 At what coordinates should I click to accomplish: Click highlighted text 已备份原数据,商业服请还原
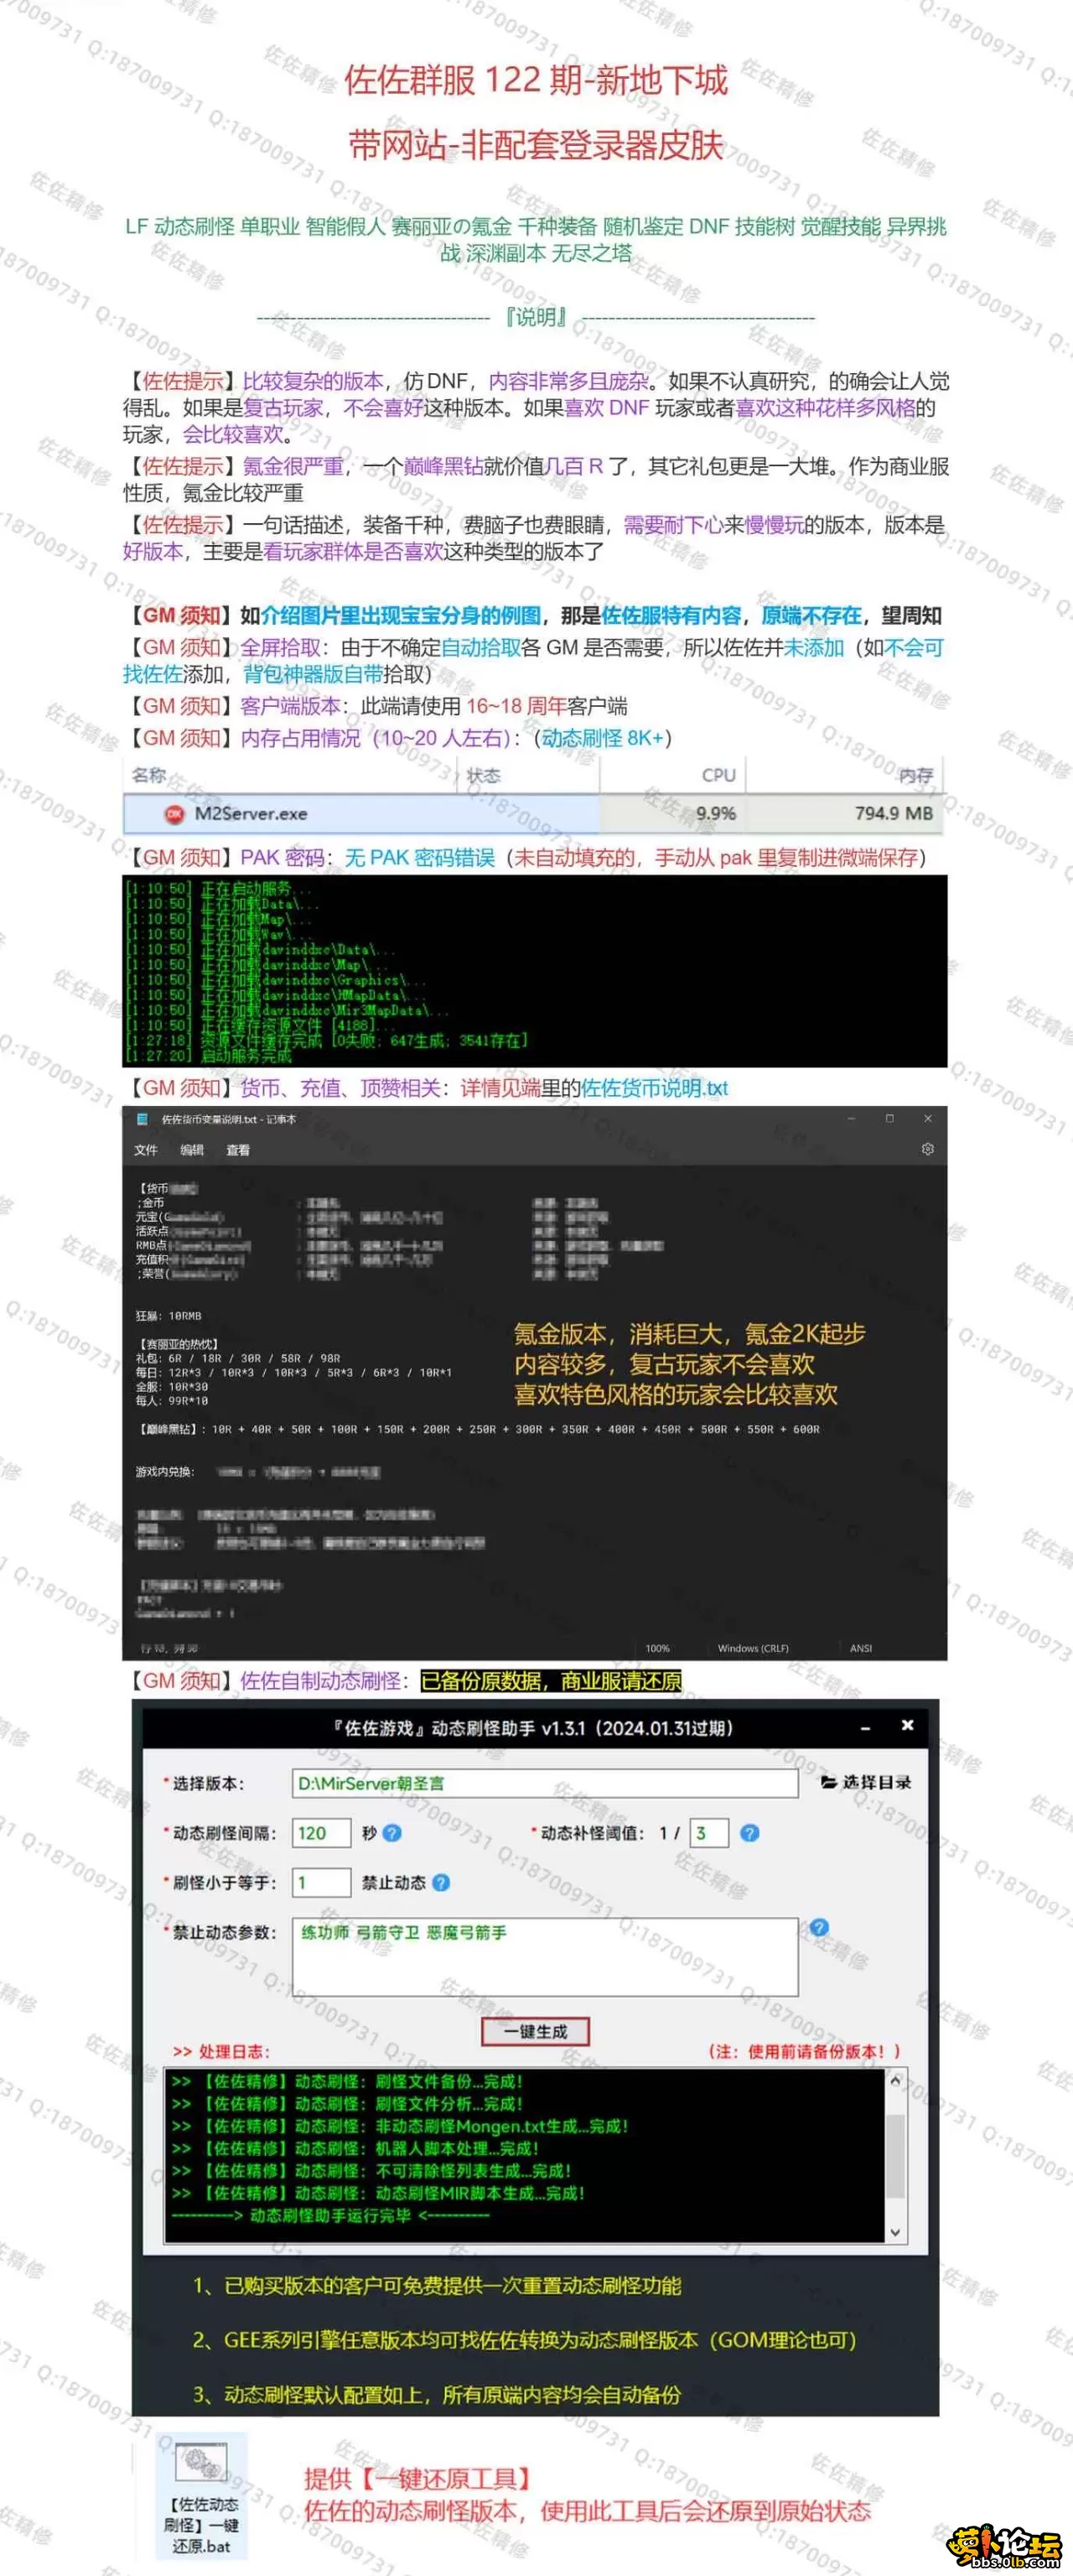[551, 1681]
